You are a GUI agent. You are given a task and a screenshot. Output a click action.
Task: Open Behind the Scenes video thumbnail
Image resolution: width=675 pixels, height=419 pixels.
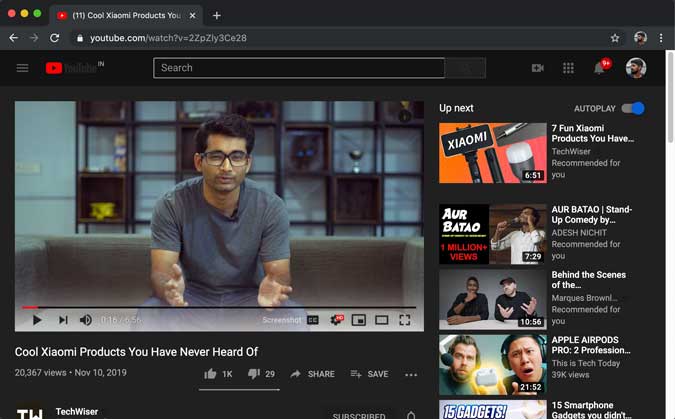point(492,299)
